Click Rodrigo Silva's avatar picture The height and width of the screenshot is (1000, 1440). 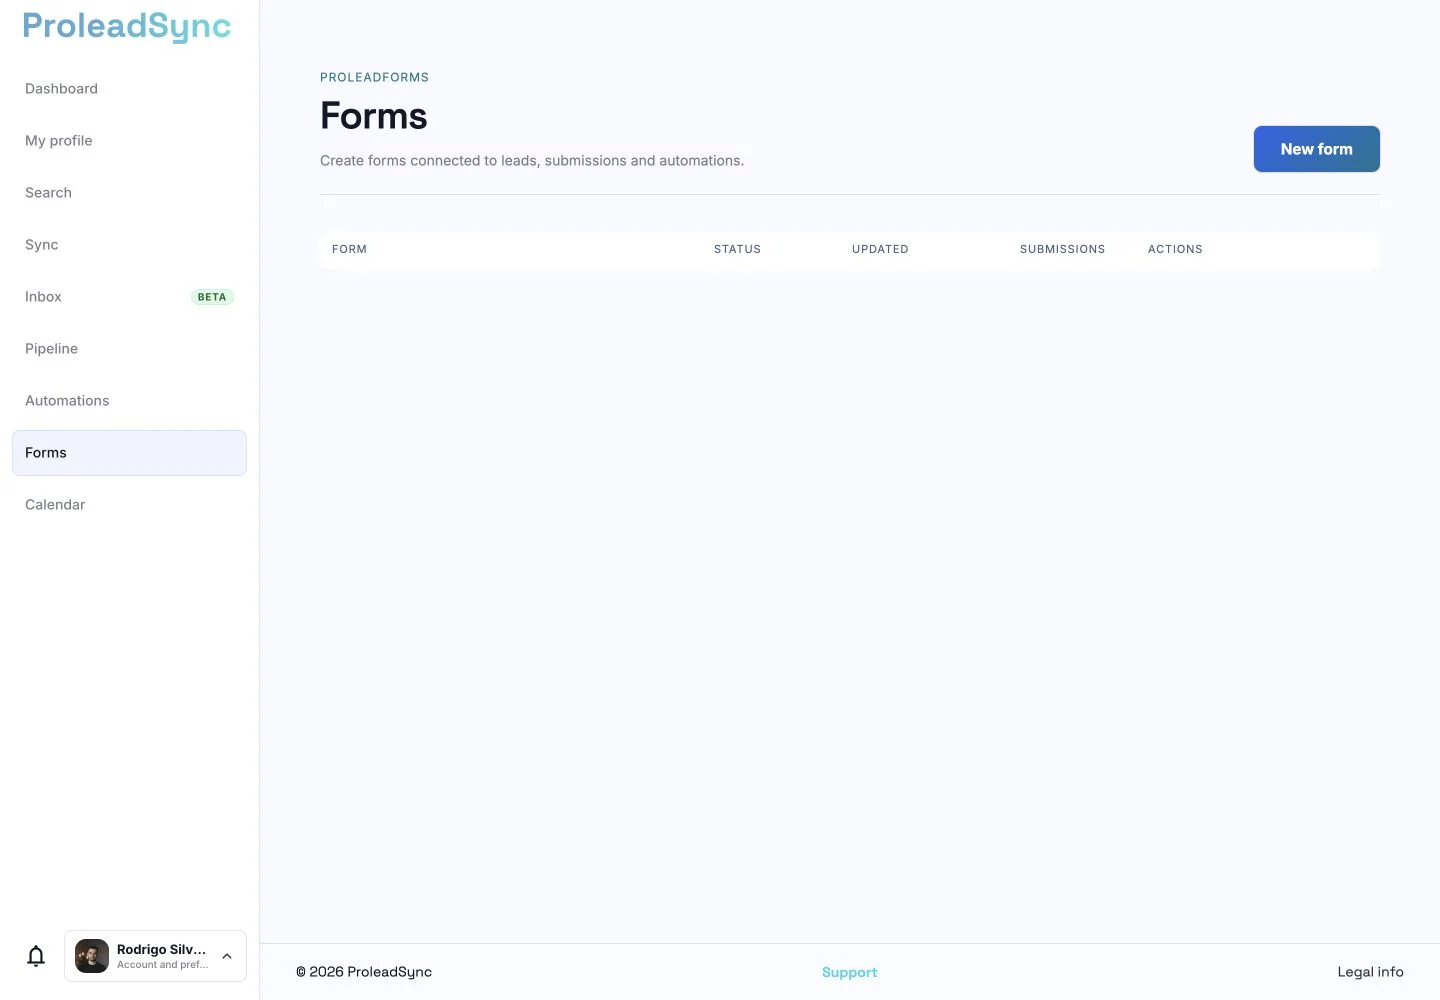pos(92,956)
